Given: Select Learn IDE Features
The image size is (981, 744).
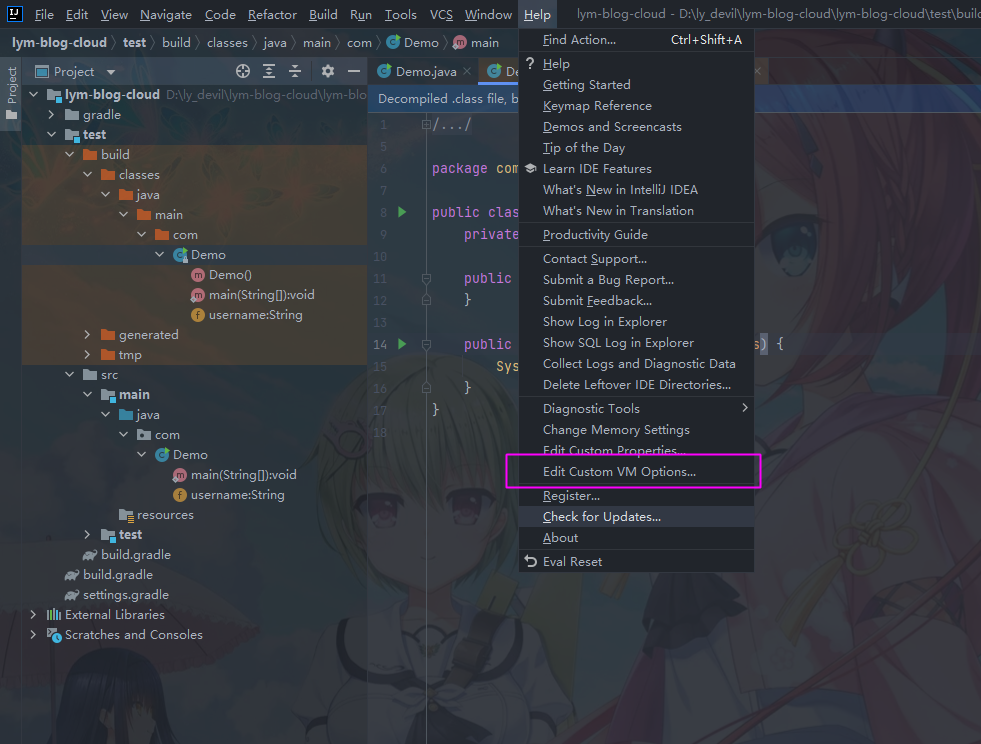Looking at the screenshot, I should tap(636, 169).
